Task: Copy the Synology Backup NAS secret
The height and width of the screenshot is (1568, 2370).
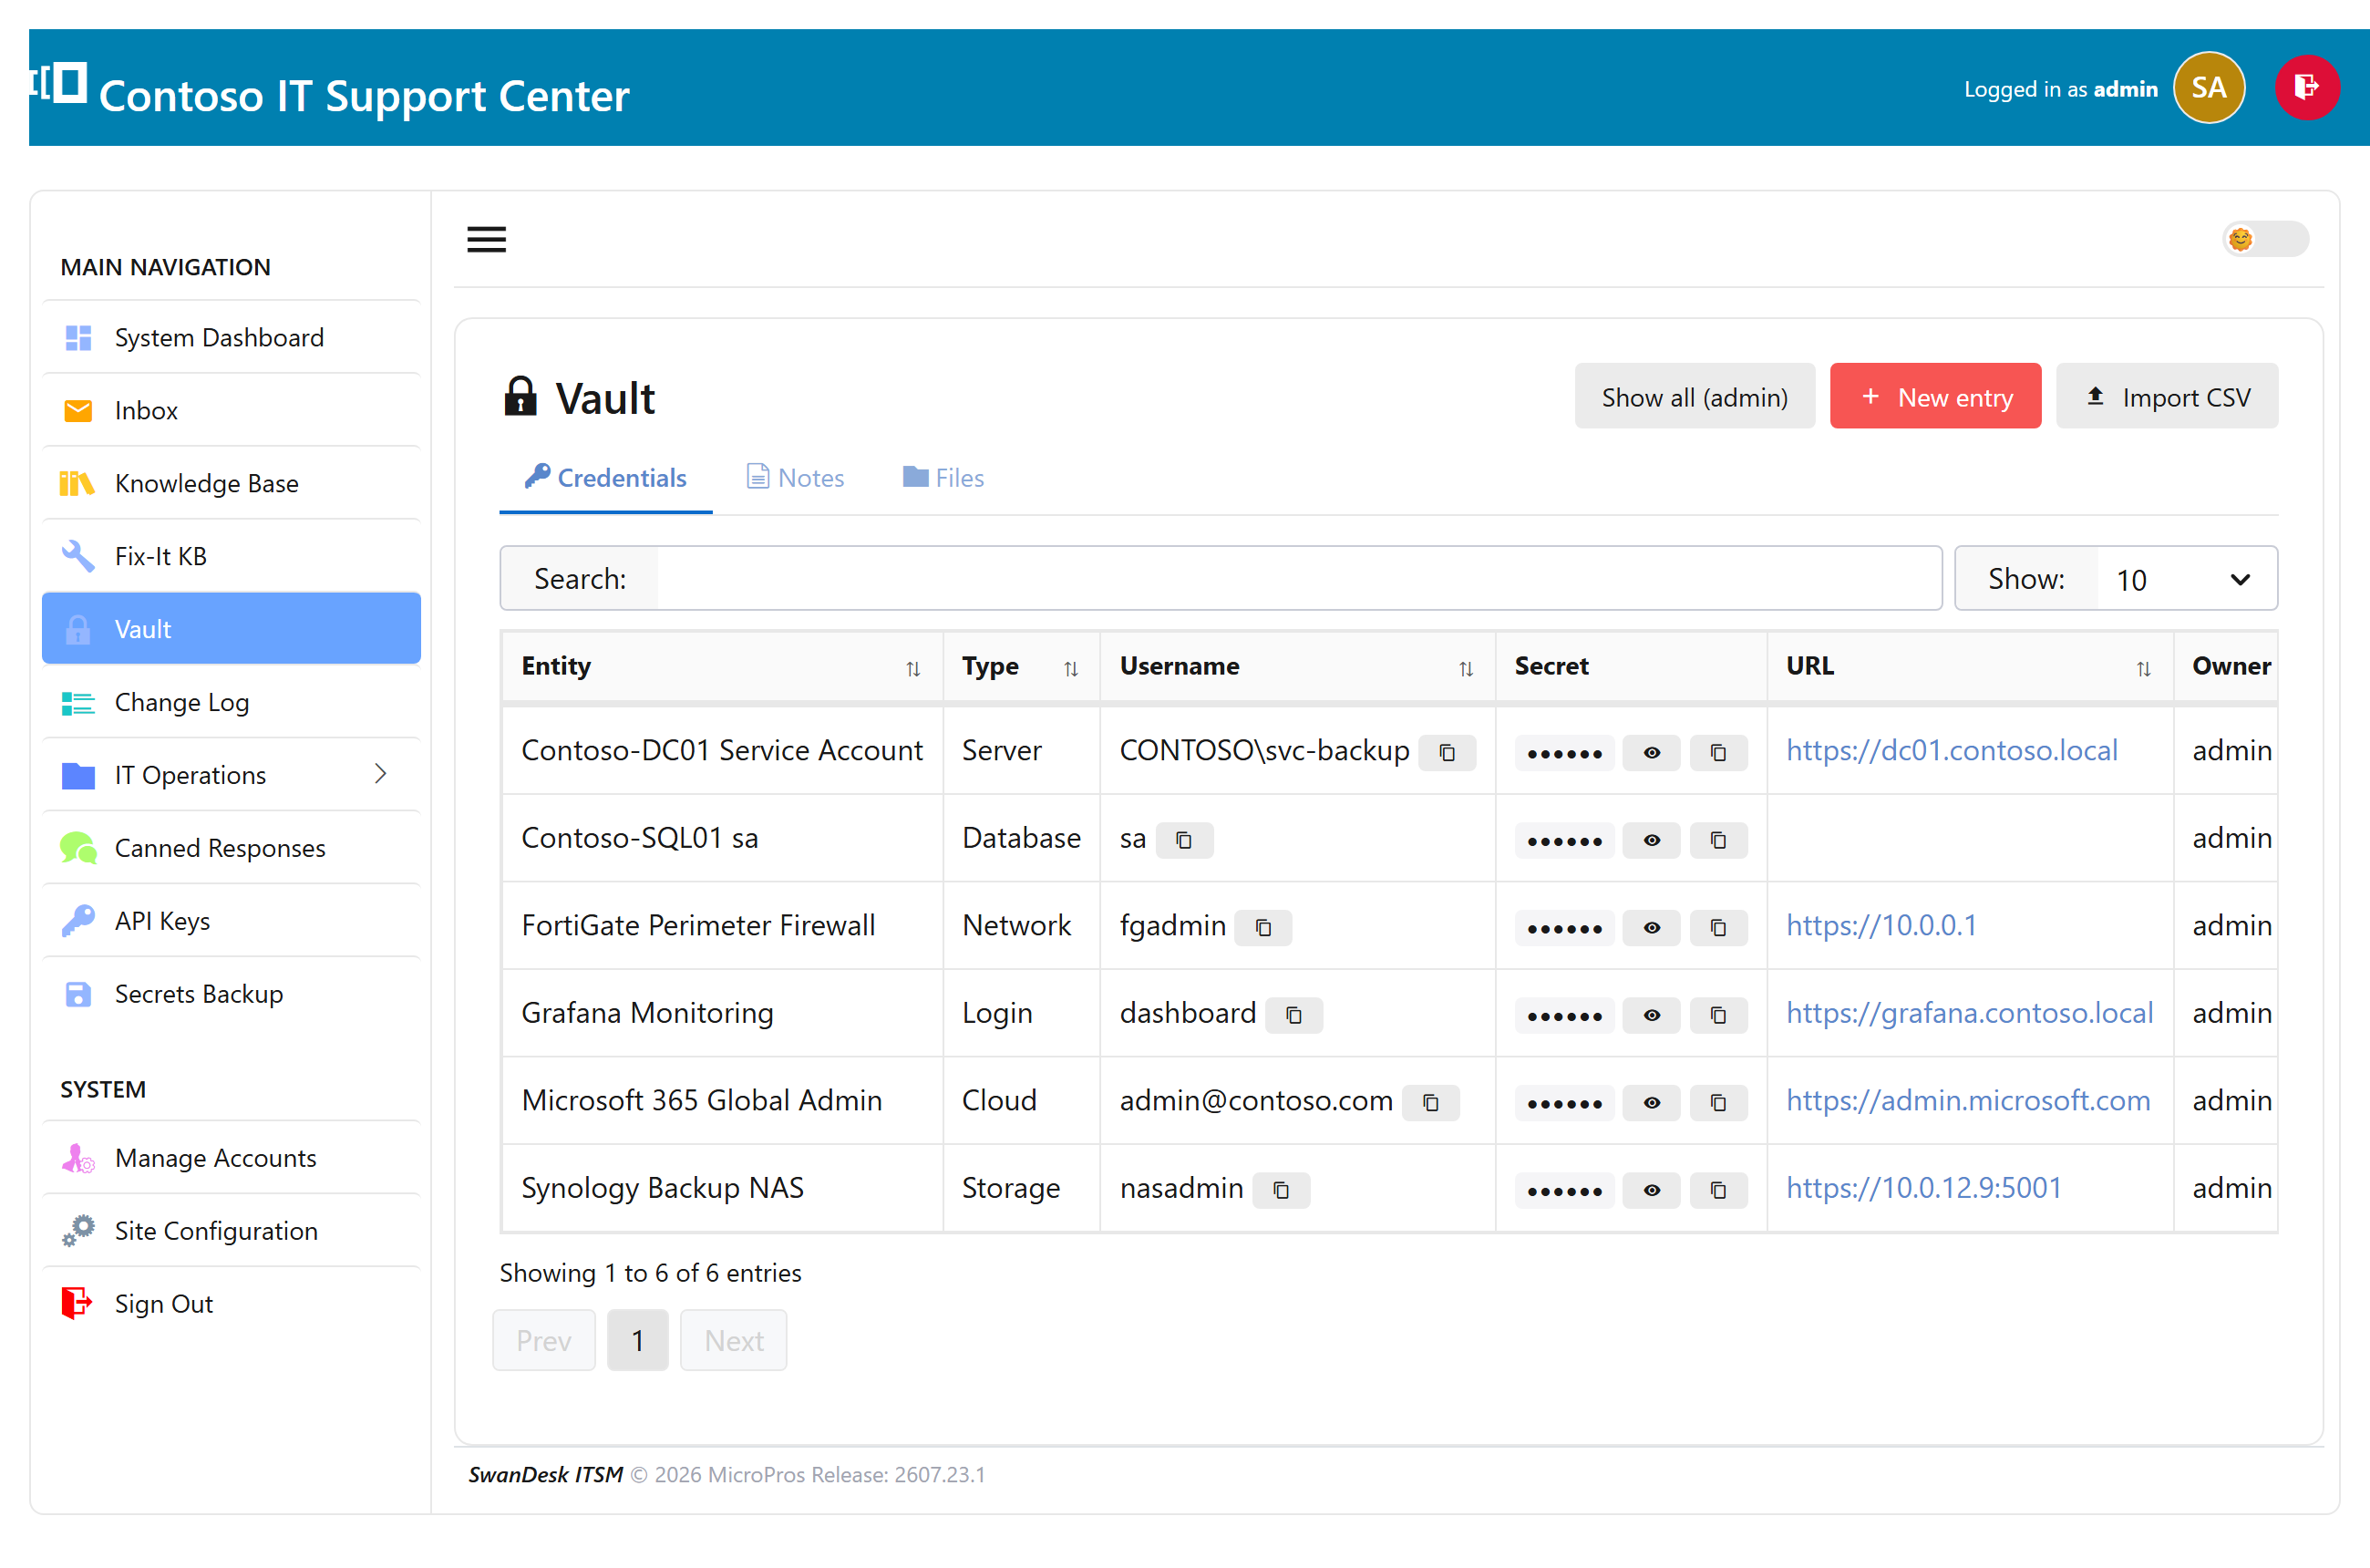Action: [x=1718, y=1190]
